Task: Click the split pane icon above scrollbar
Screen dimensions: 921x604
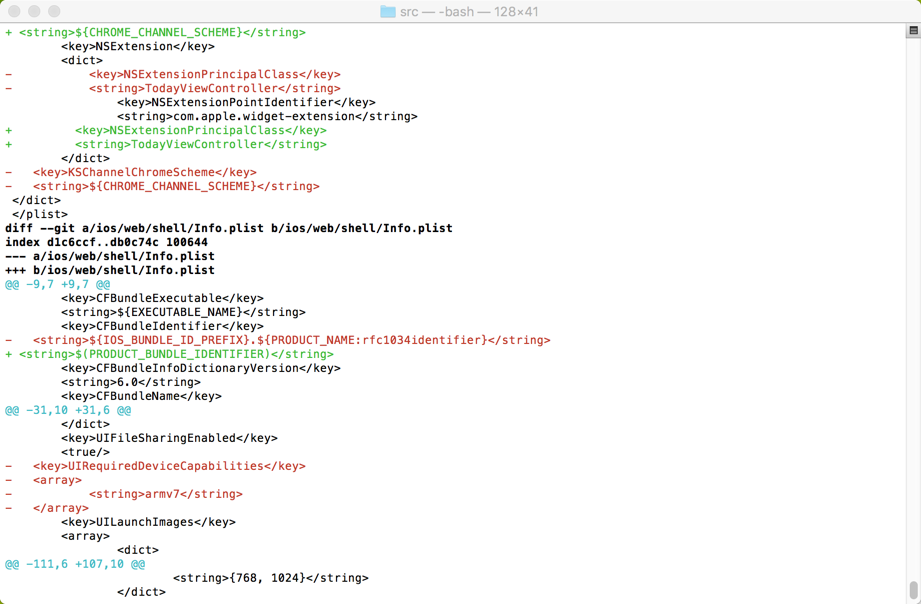Action: point(913,32)
